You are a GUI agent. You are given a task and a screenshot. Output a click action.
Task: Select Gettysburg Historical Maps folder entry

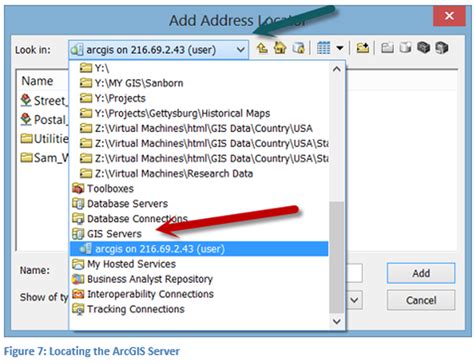199,113
